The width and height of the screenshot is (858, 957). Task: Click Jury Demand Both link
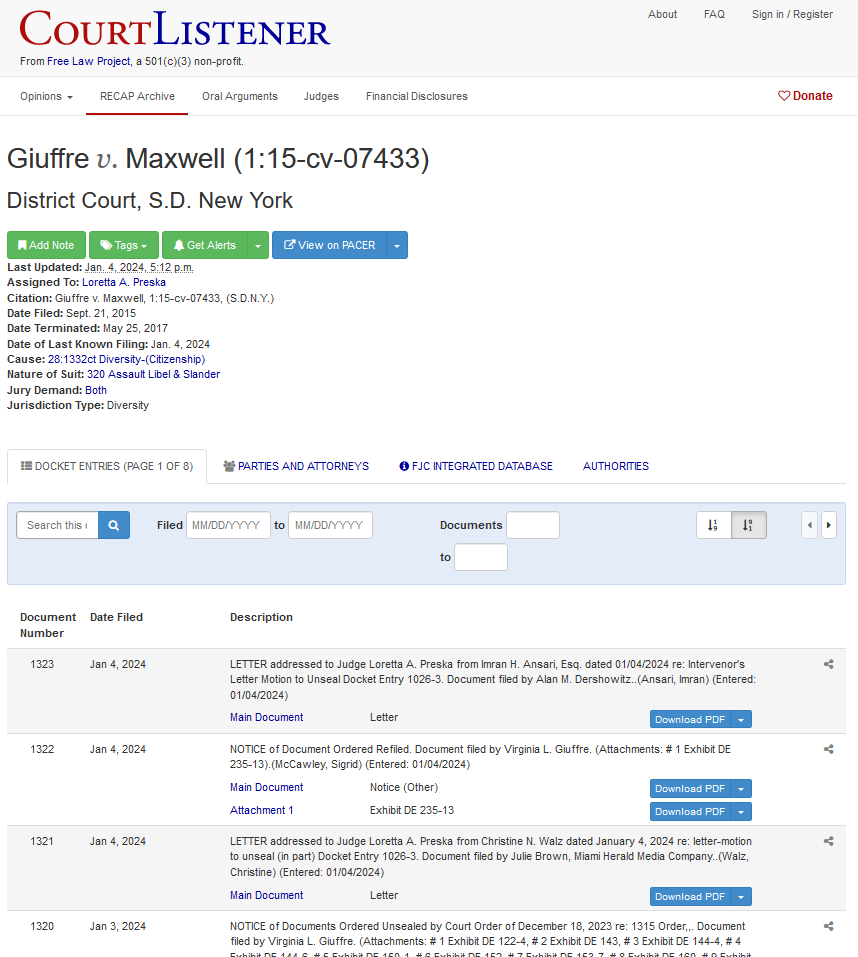point(96,390)
